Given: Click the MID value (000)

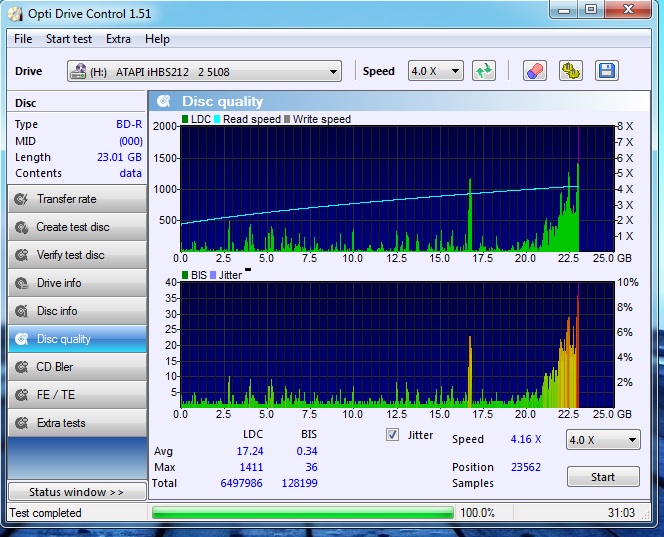Looking at the screenshot, I should [131, 141].
